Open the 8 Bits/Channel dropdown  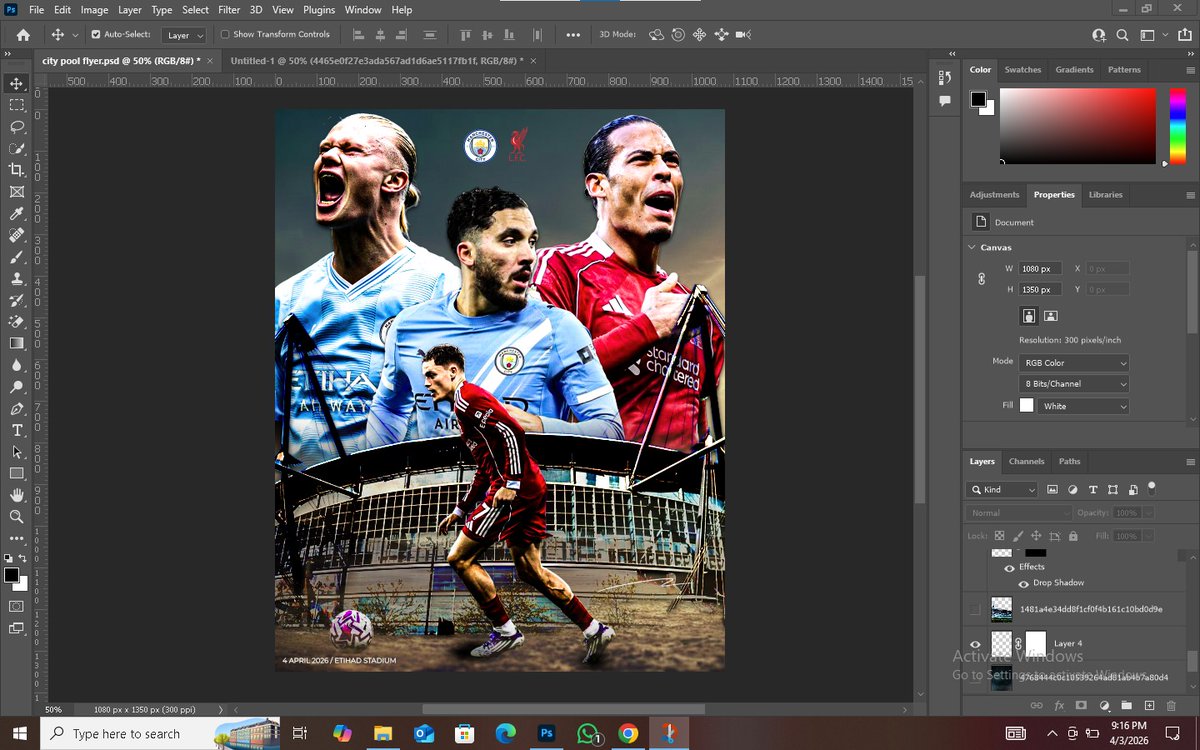tap(1074, 384)
